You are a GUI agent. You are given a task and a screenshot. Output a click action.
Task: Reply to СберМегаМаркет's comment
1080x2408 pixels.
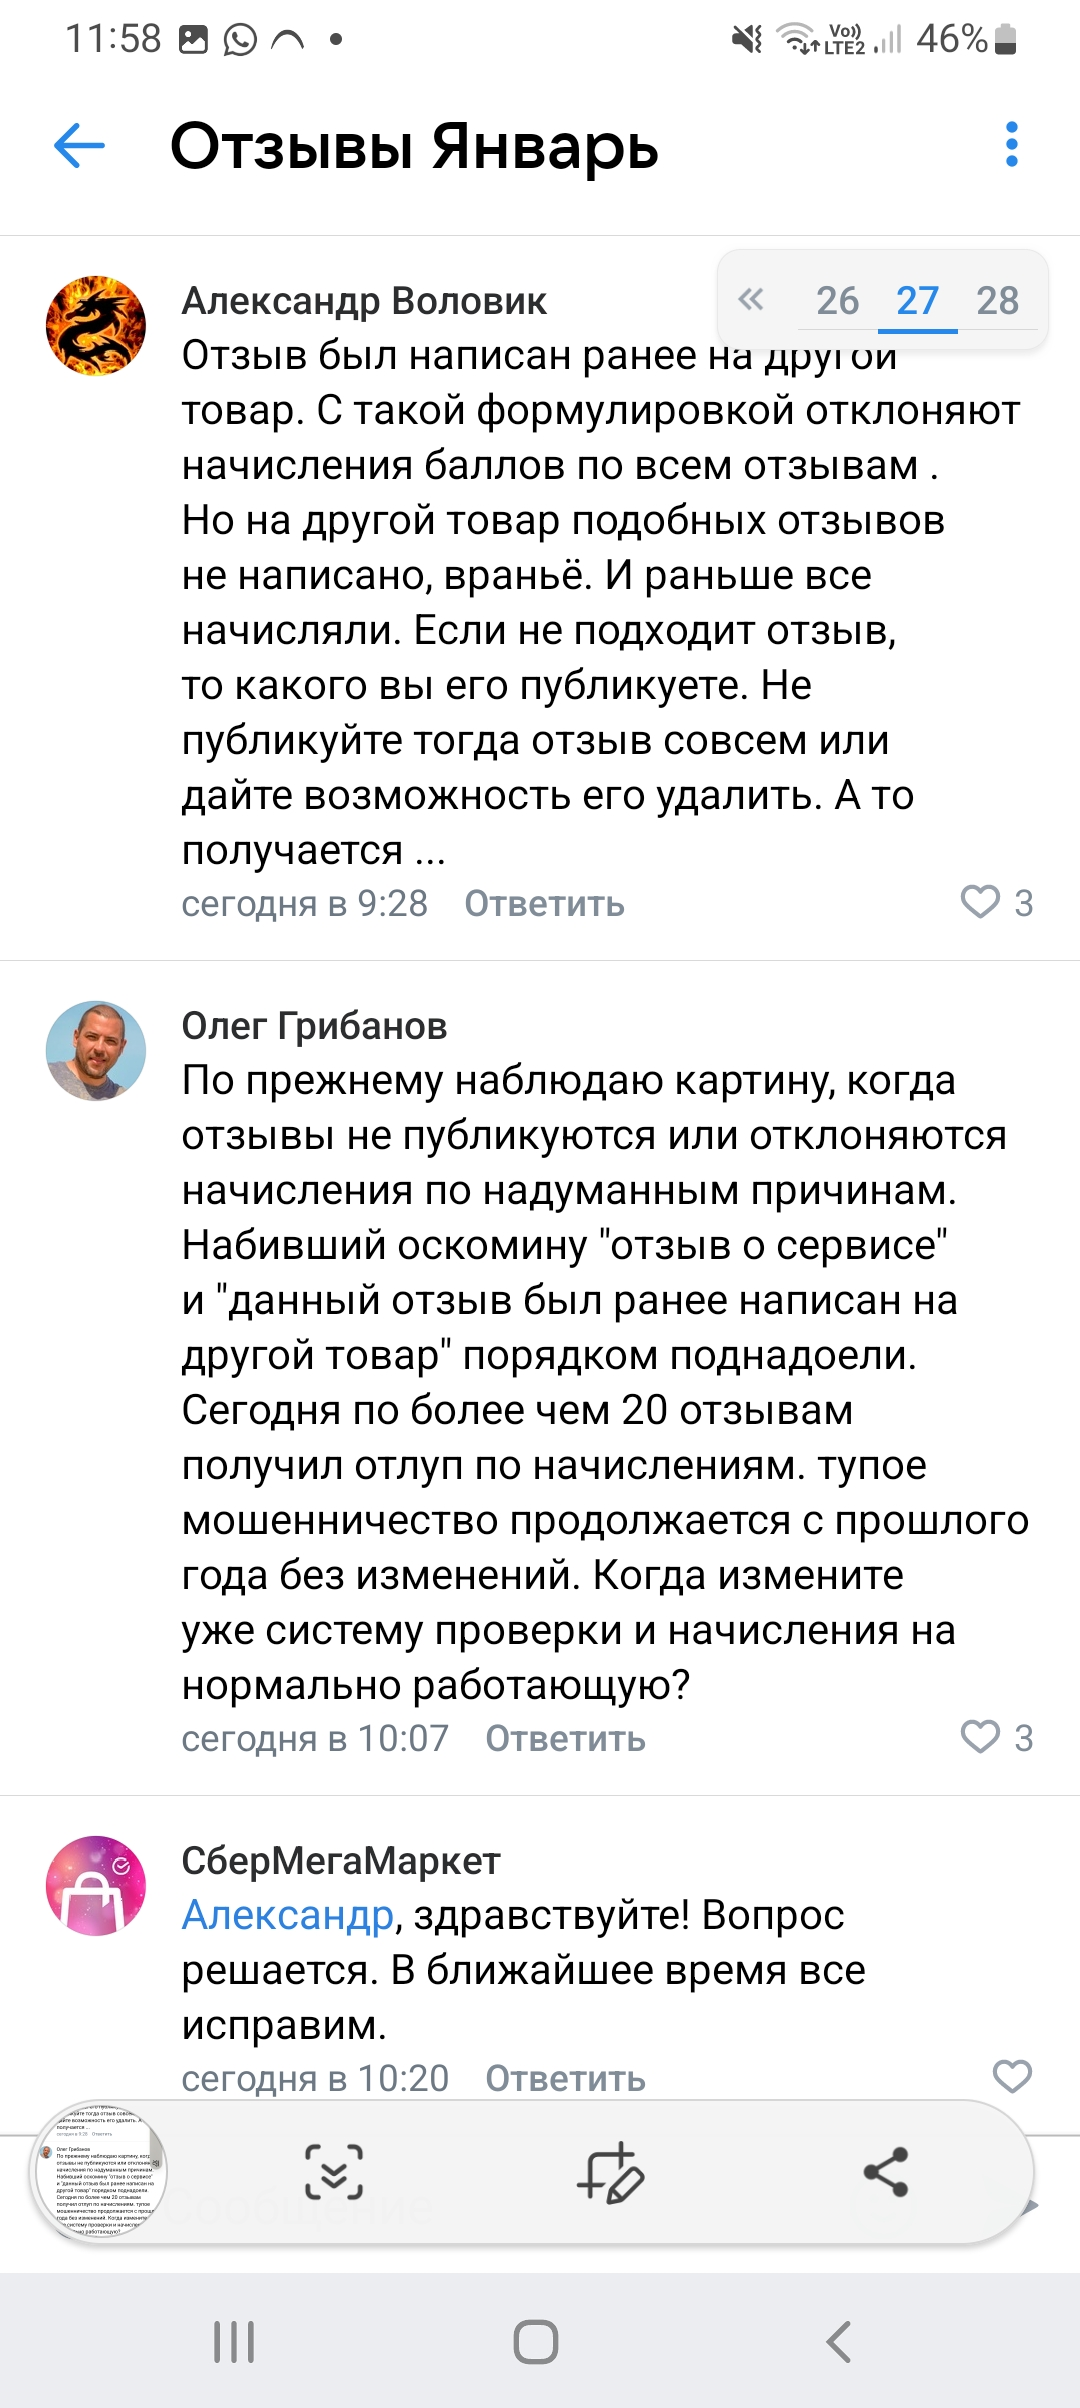pyautogui.click(x=565, y=2078)
